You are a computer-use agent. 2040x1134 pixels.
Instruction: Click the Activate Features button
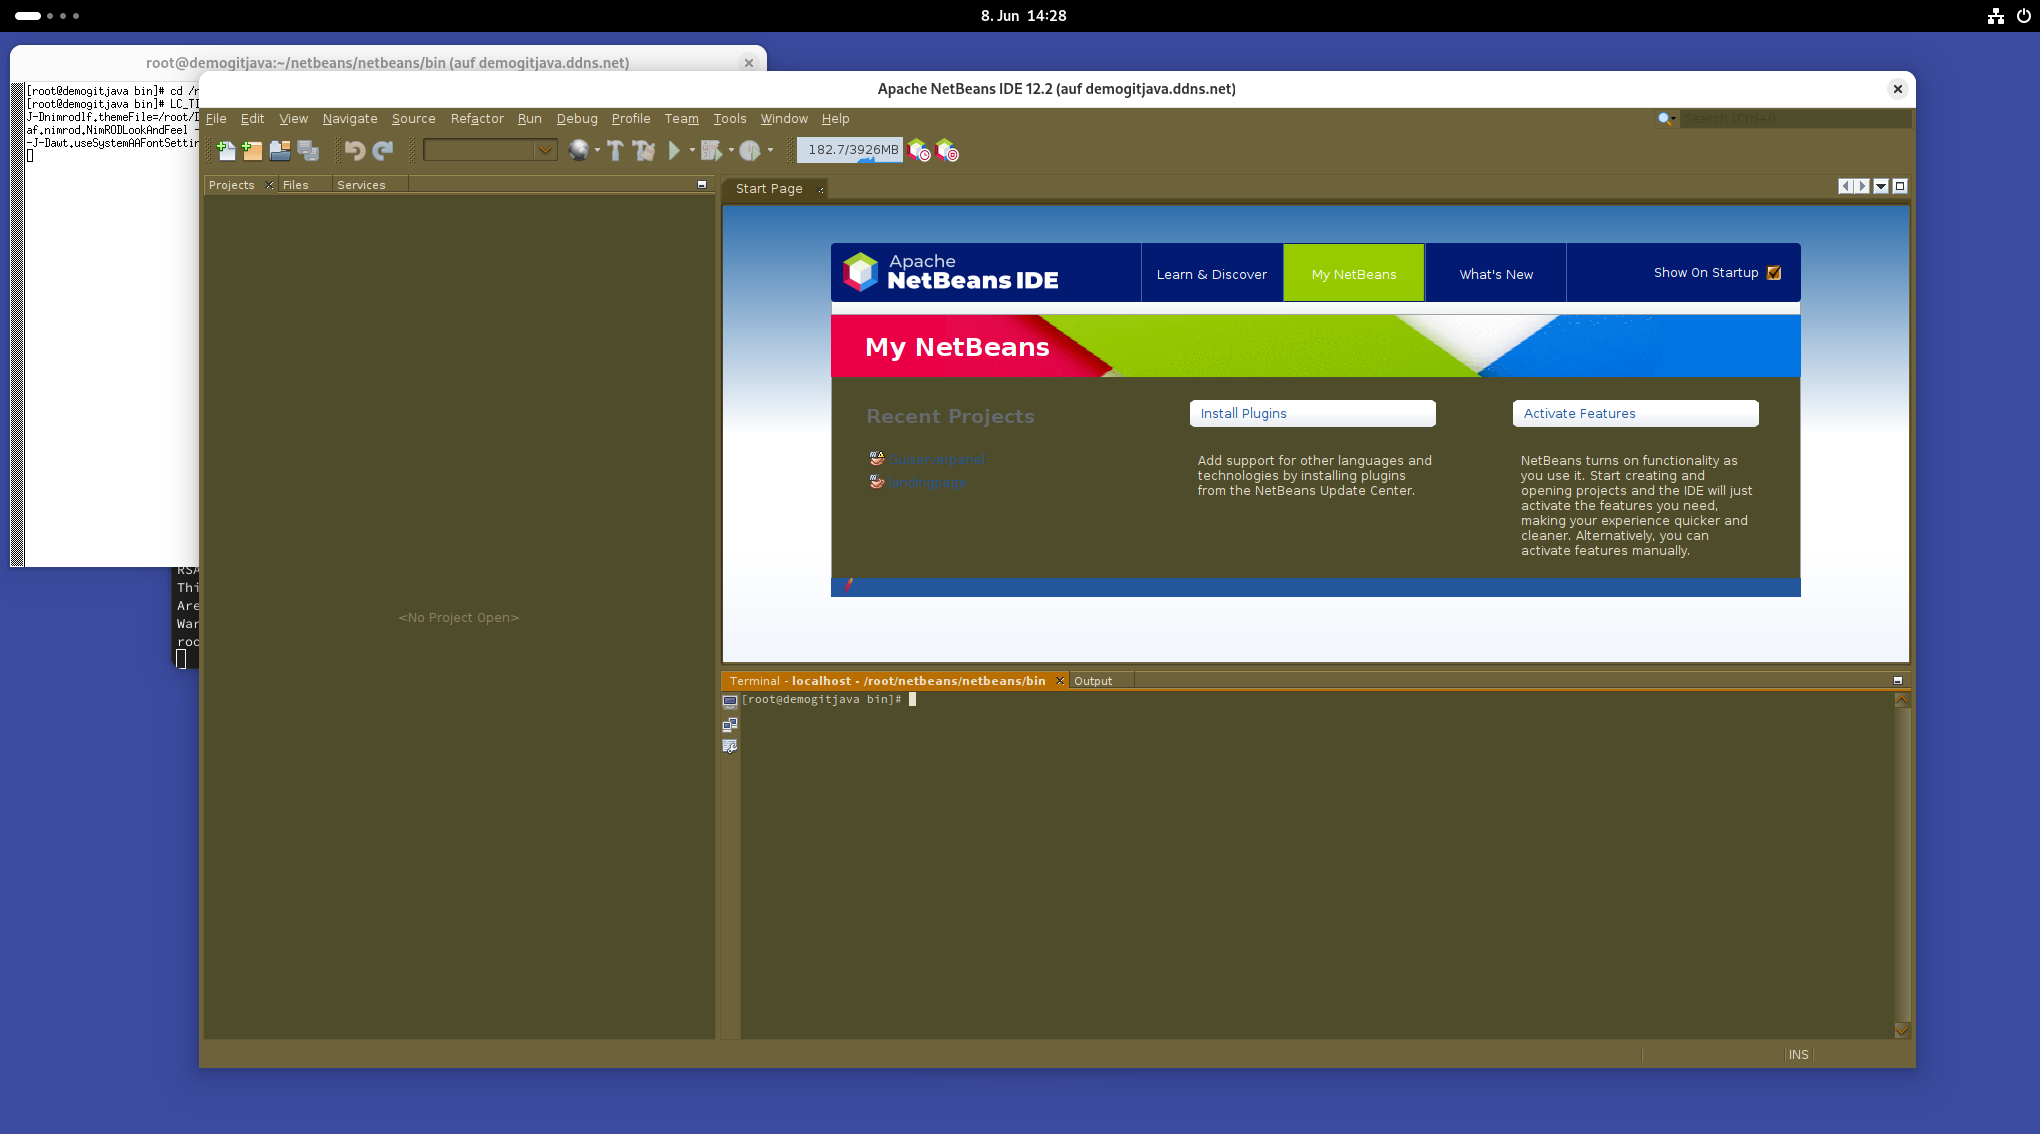coord(1635,414)
